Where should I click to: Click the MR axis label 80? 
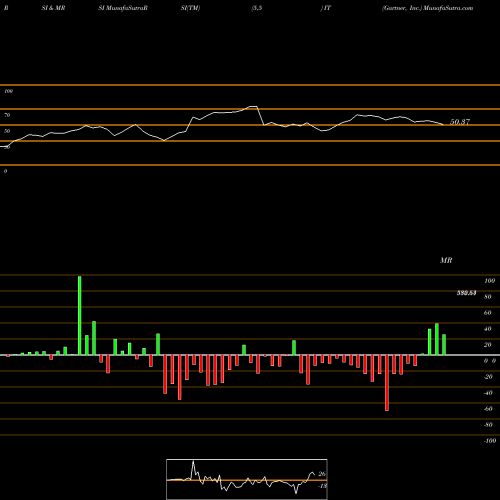pyautogui.click(x=488, y=297)
